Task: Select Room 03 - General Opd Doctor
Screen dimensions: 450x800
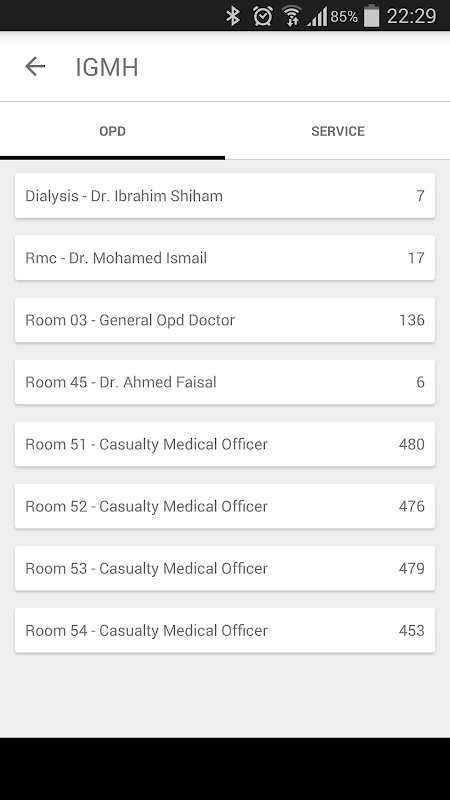Action: click(x=225, y=320)
